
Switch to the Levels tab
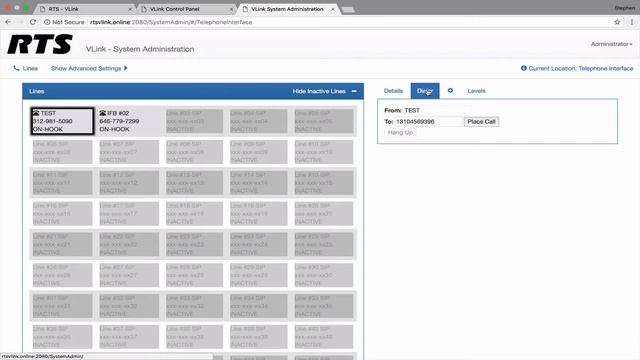click(x=476, y=91)
